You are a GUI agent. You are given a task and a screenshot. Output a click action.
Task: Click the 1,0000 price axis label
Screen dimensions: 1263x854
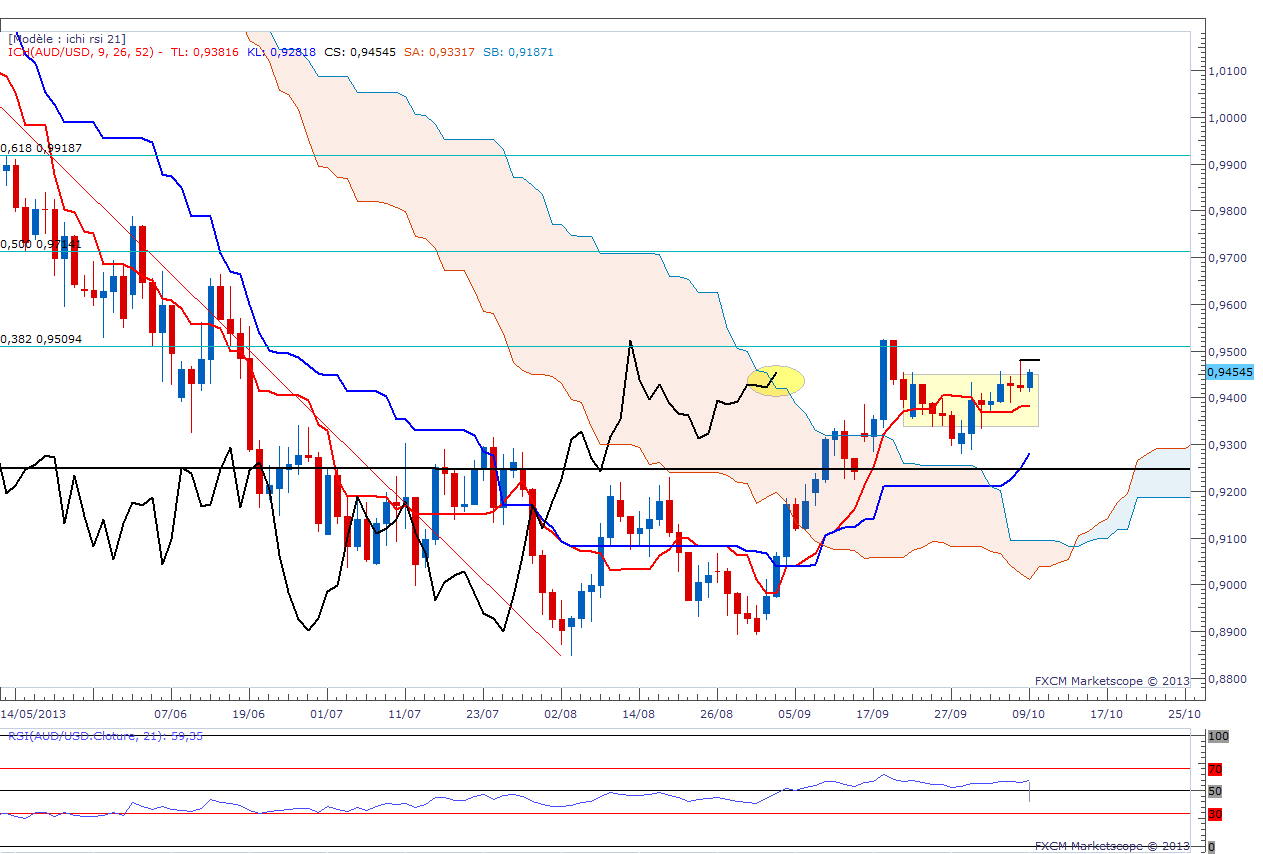click(1228, 118)
